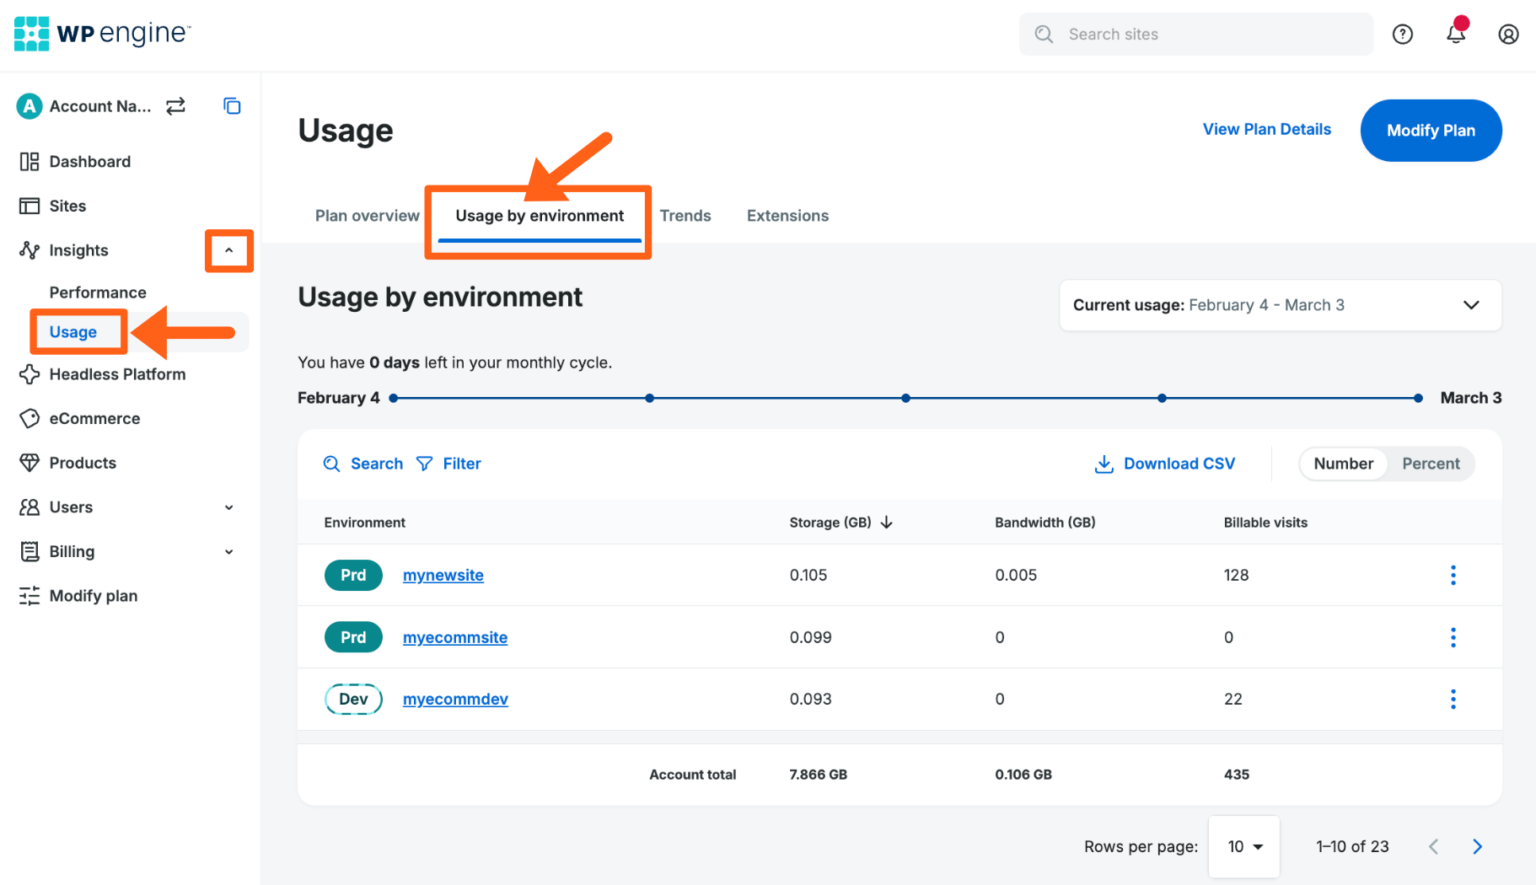Open the help question mark icon
Image resolution: width=1536 pixels, height=885 pixels.
1402,35
